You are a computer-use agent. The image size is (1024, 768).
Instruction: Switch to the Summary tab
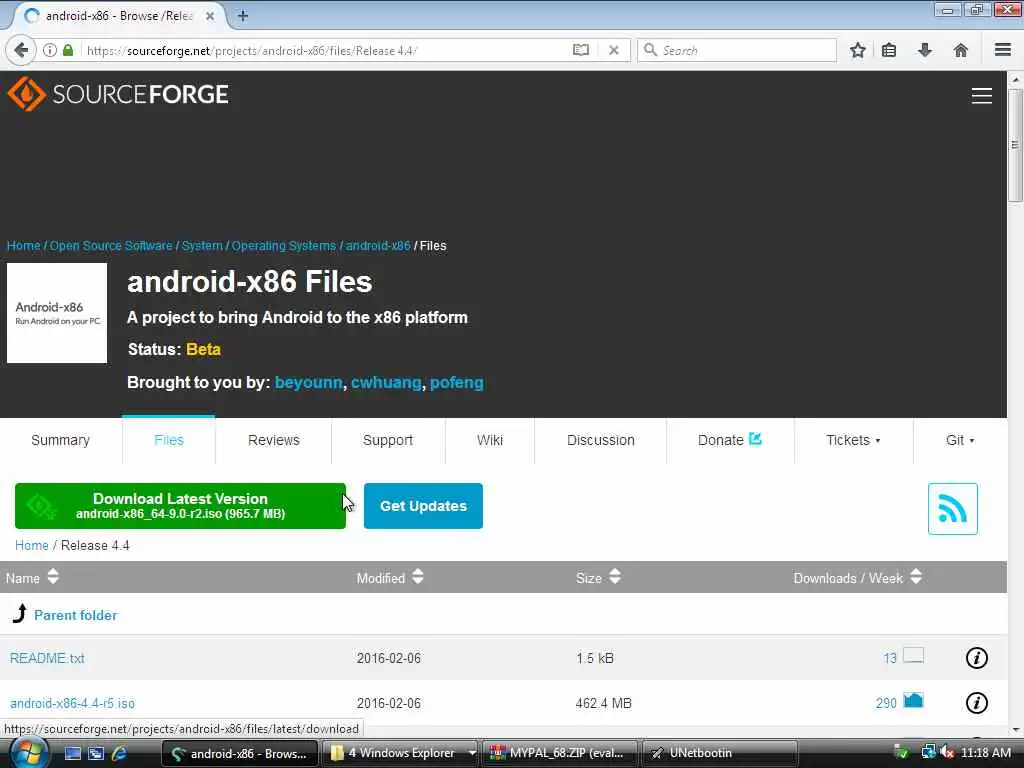coord(60,440)
